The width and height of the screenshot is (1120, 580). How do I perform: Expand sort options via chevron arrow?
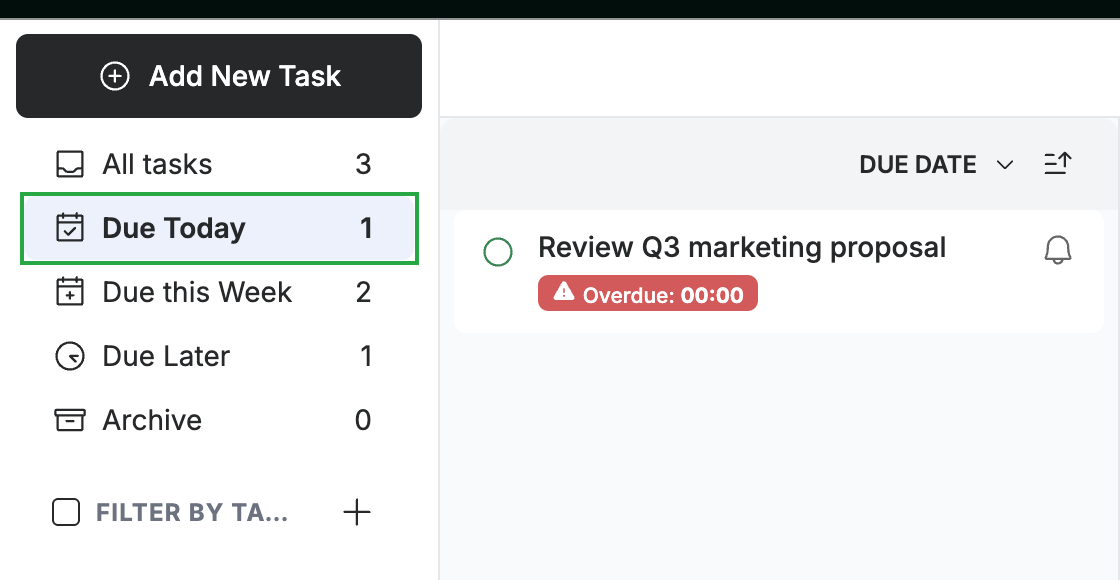coord(1005,165)
